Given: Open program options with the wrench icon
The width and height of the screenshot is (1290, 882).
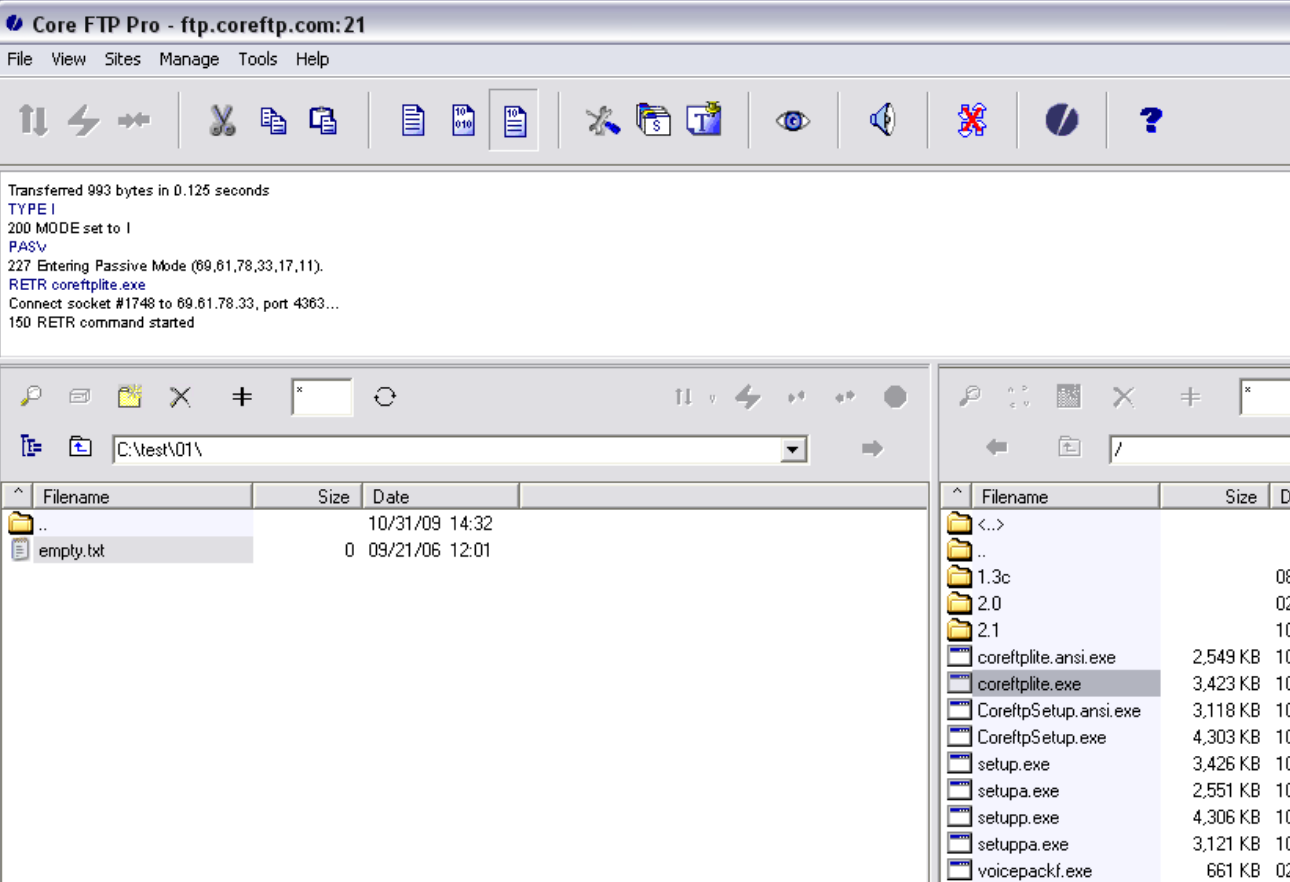Looking at the screenshot, I should [601, 119].
